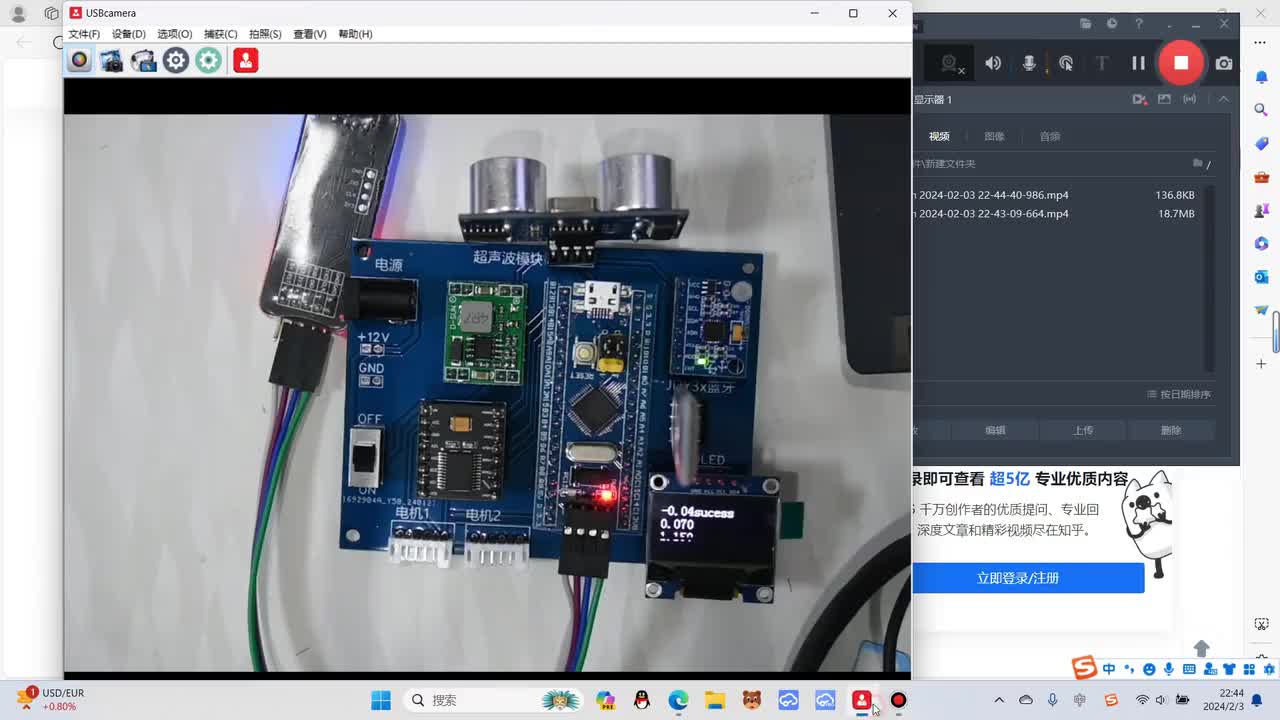Click the red user profile toolbar icon

[245, 60]
